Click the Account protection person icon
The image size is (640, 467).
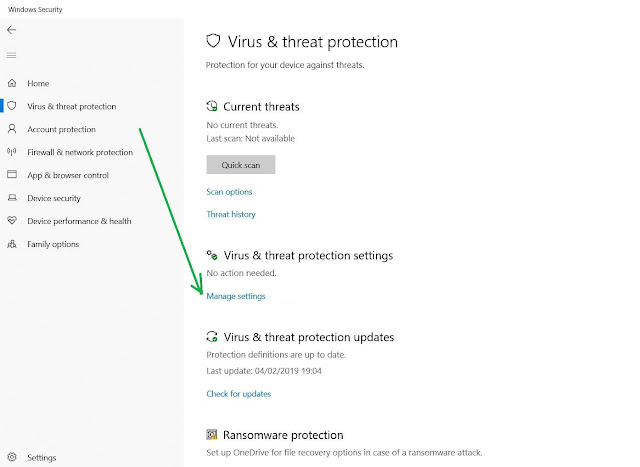12,129
